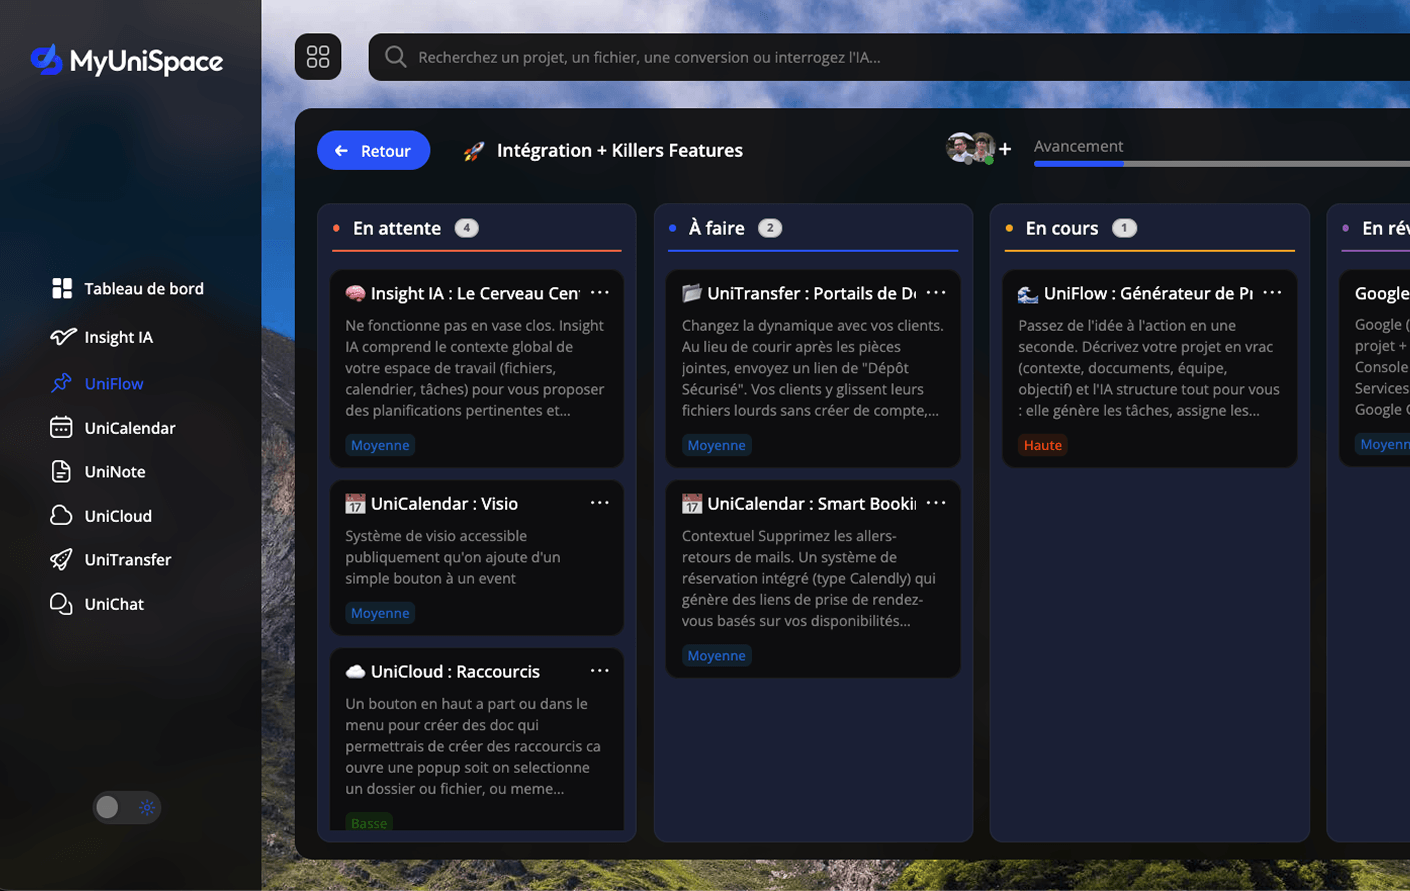The image size is (1410, 891).
Task: Click the Retour button
Action: tap(373, 150)
